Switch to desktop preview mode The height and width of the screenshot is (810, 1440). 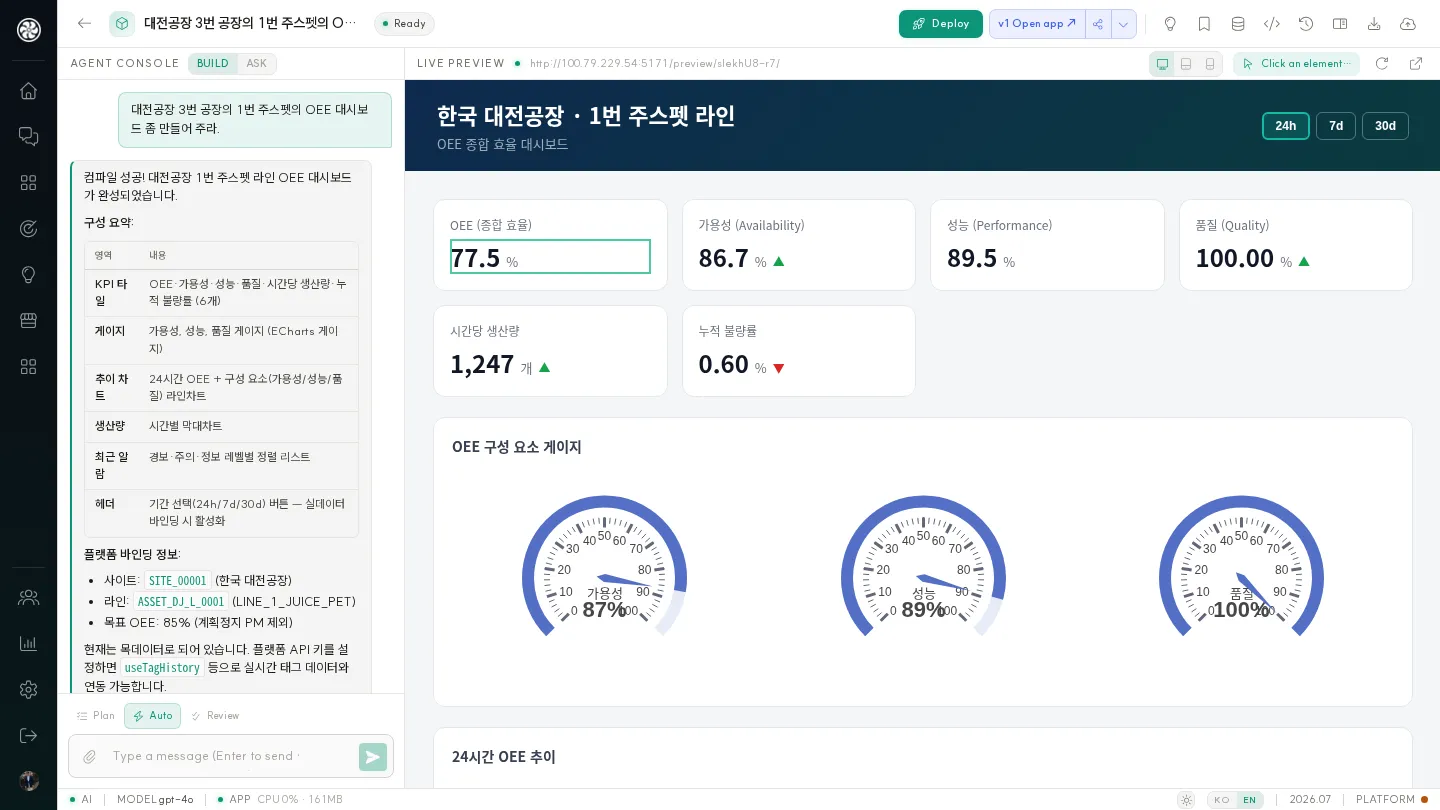click(x=1162, y=64)
